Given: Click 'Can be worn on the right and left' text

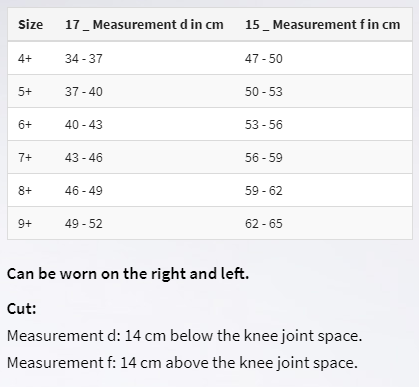Looking at the screenshot, I should pos(128,274).
